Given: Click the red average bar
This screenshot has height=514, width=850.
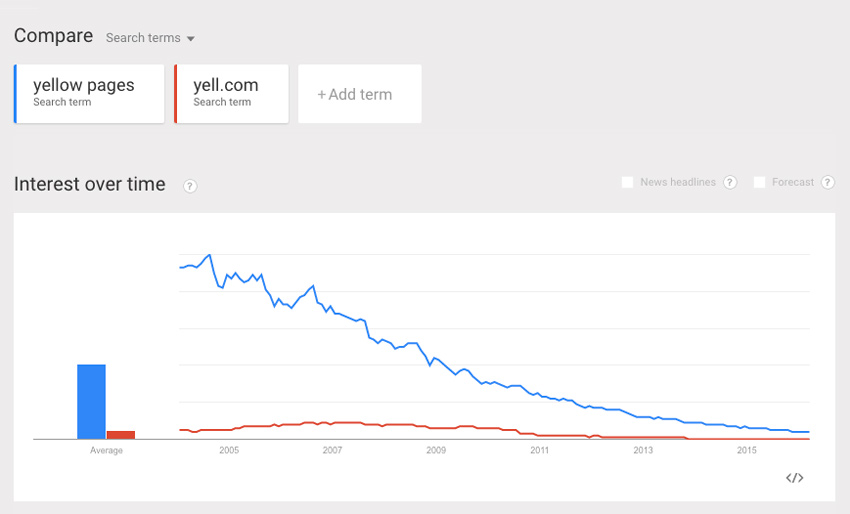Looking at the screenshot, I should [121, 434].
